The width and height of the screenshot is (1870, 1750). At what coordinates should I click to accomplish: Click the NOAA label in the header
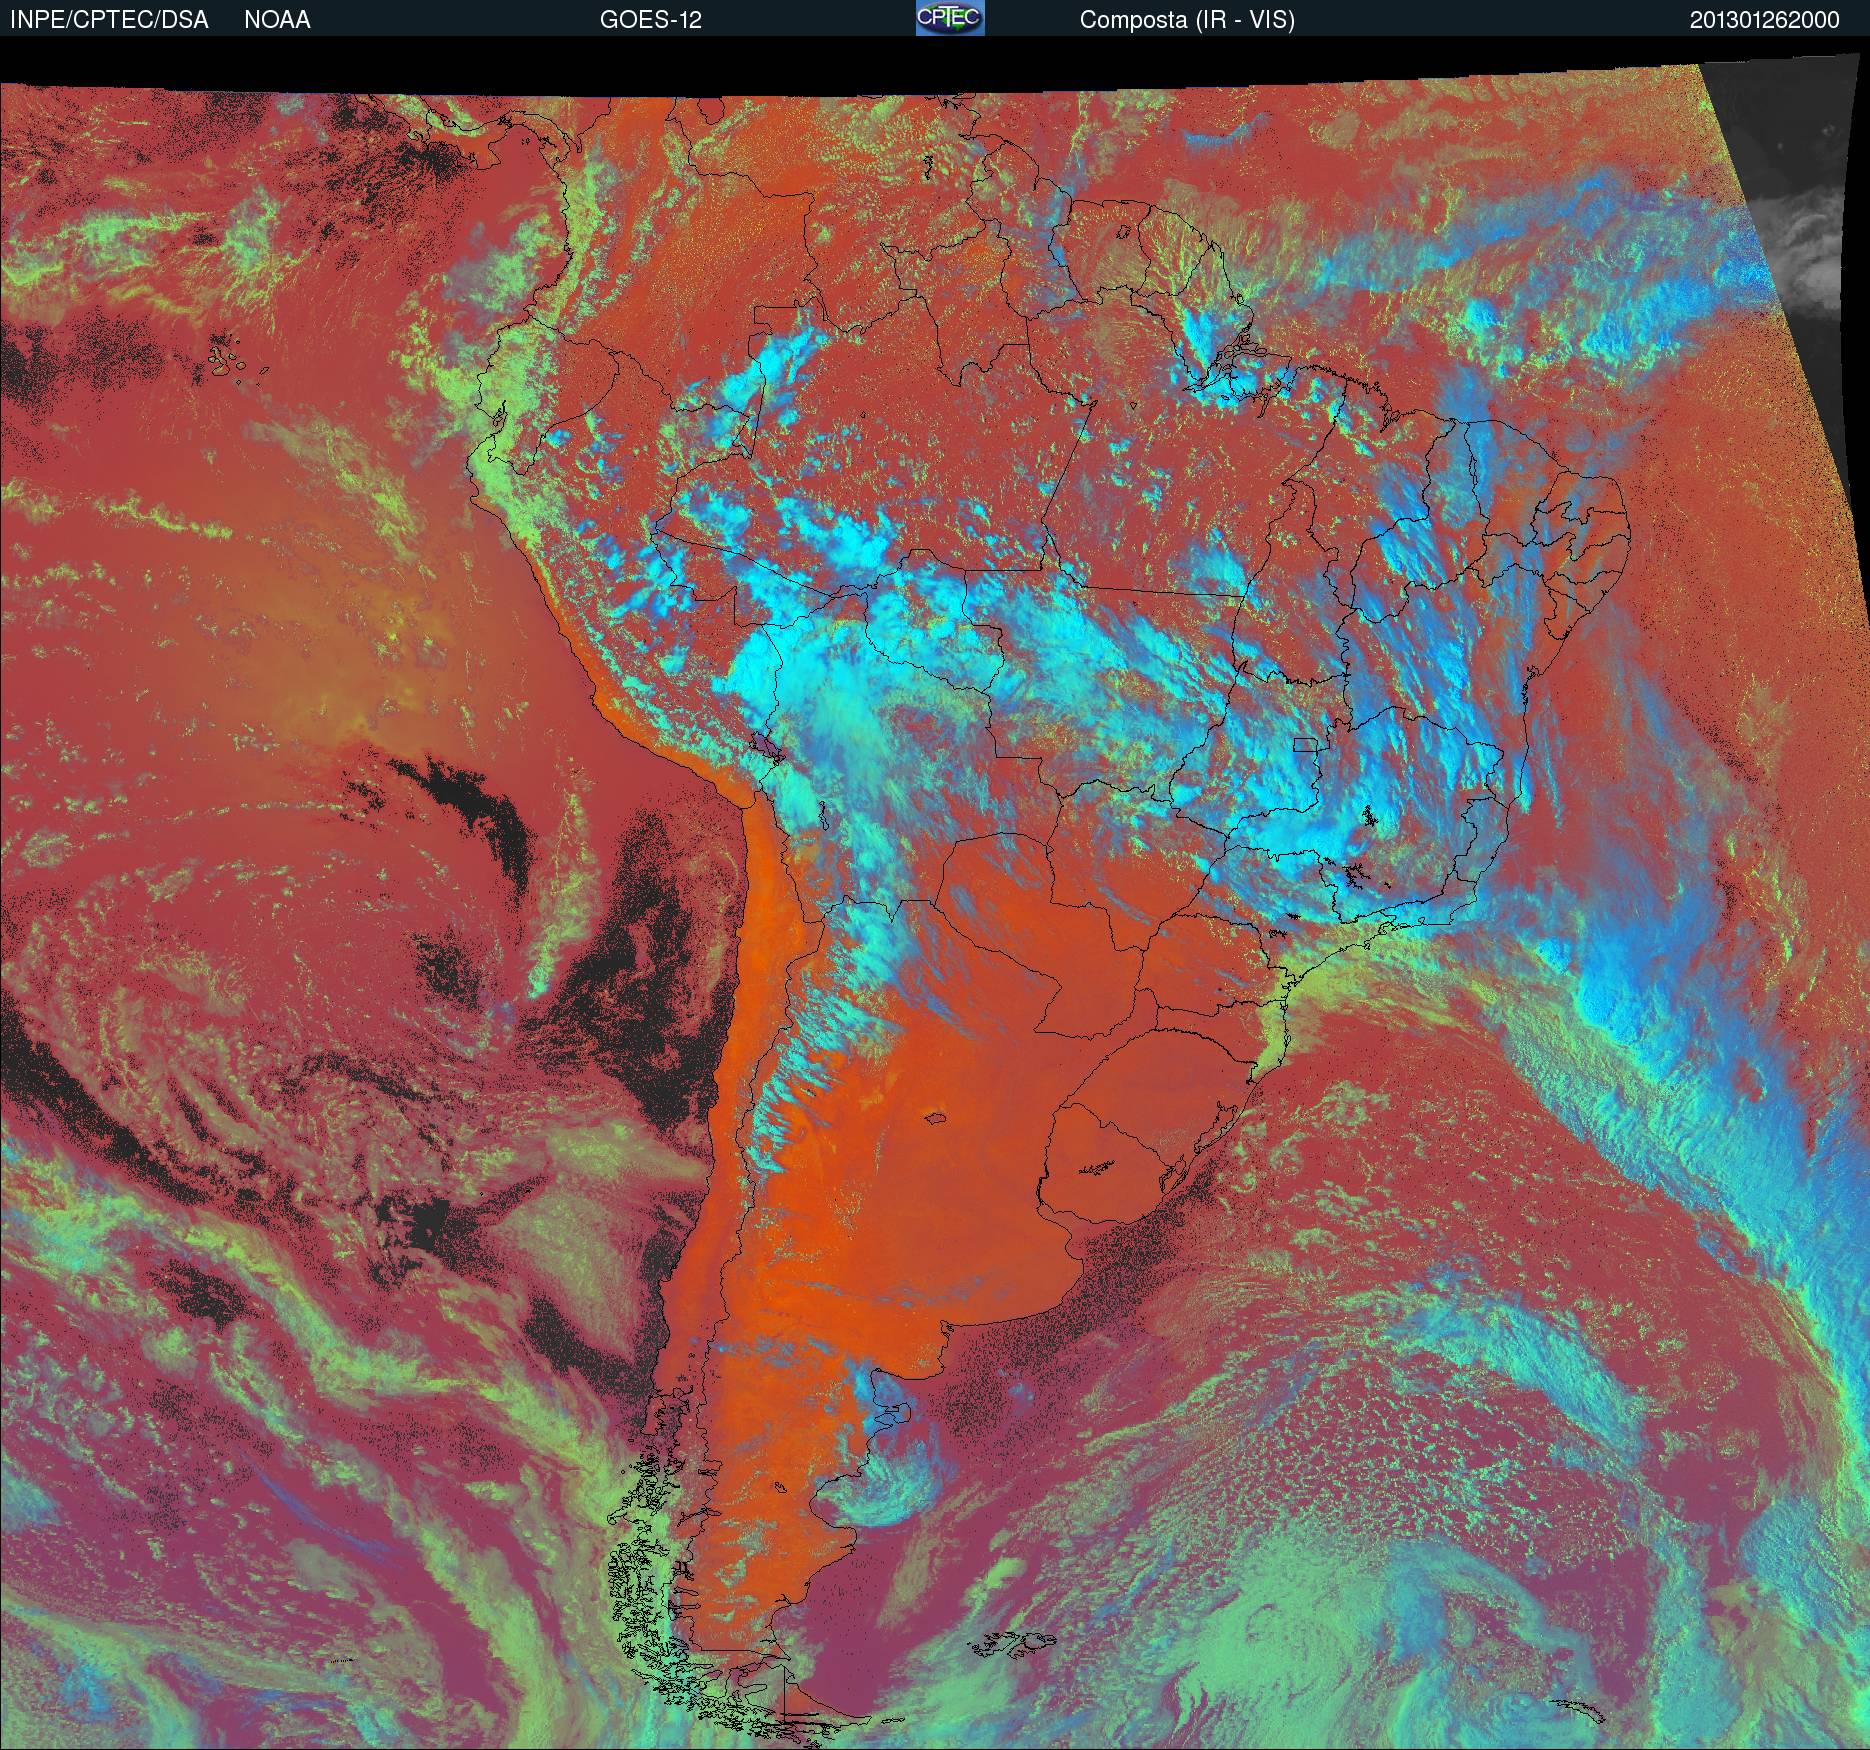point(277,20)
